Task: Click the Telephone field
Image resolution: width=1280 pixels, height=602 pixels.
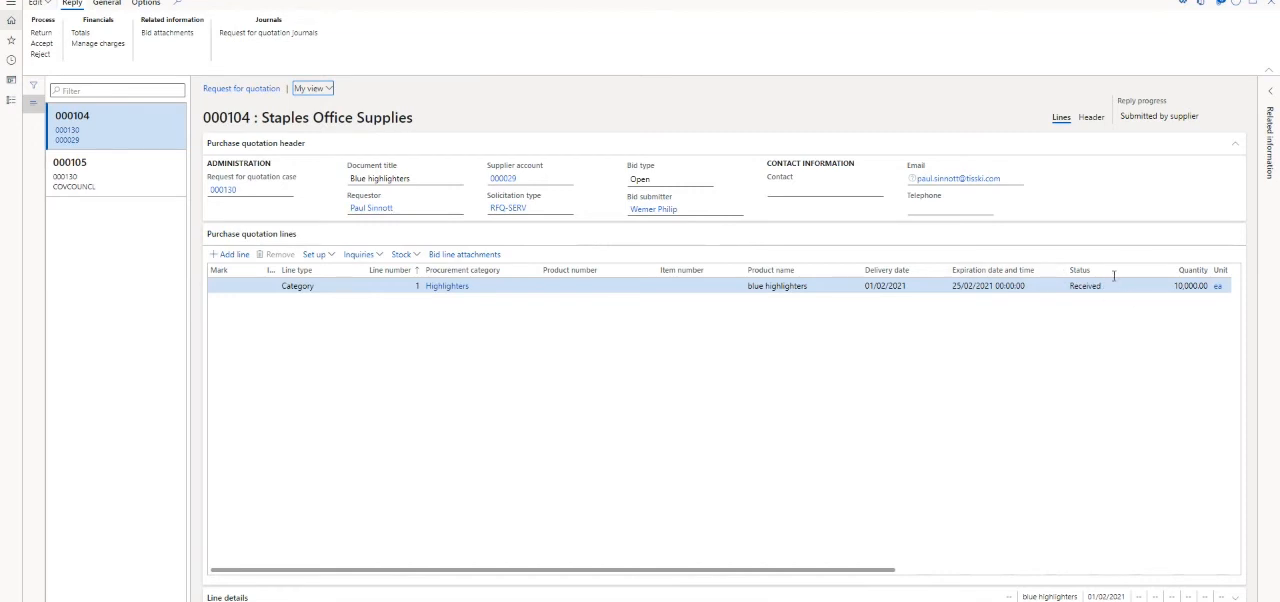Action: (x=950, y=208)
